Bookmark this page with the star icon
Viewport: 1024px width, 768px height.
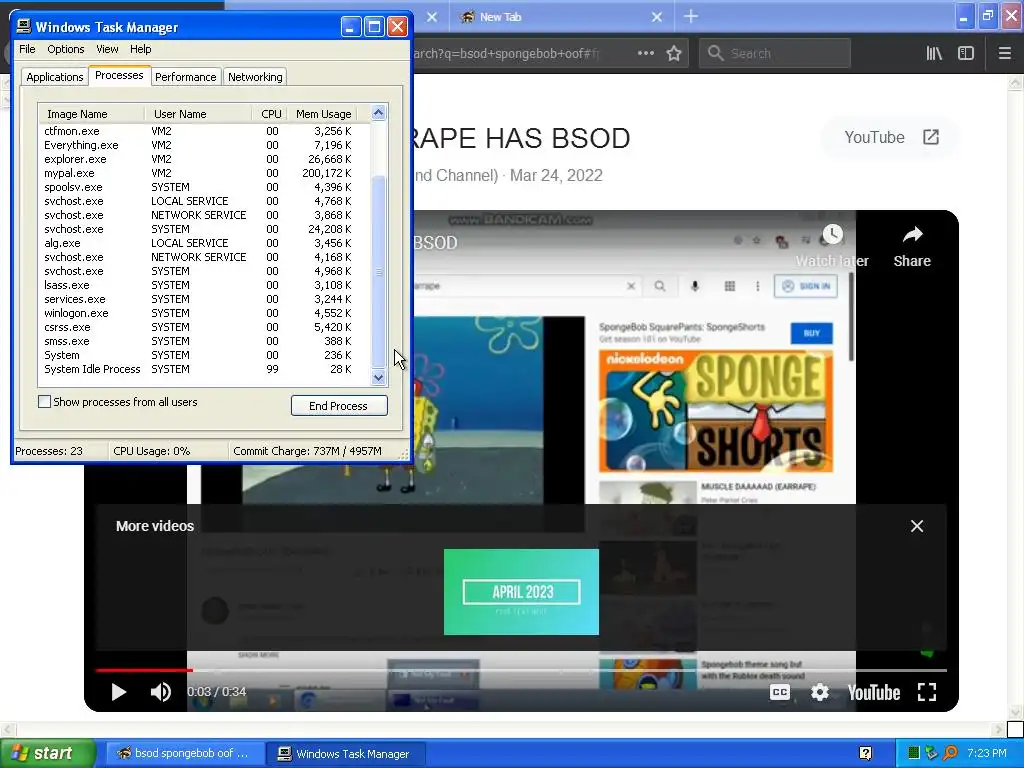coord(674,54)
